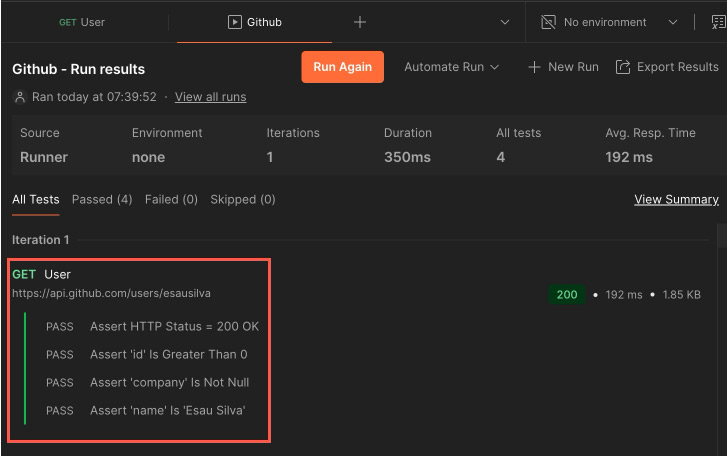
Task: Click the api.github.com/users/esausilva URL
Action: pos(111,293)
